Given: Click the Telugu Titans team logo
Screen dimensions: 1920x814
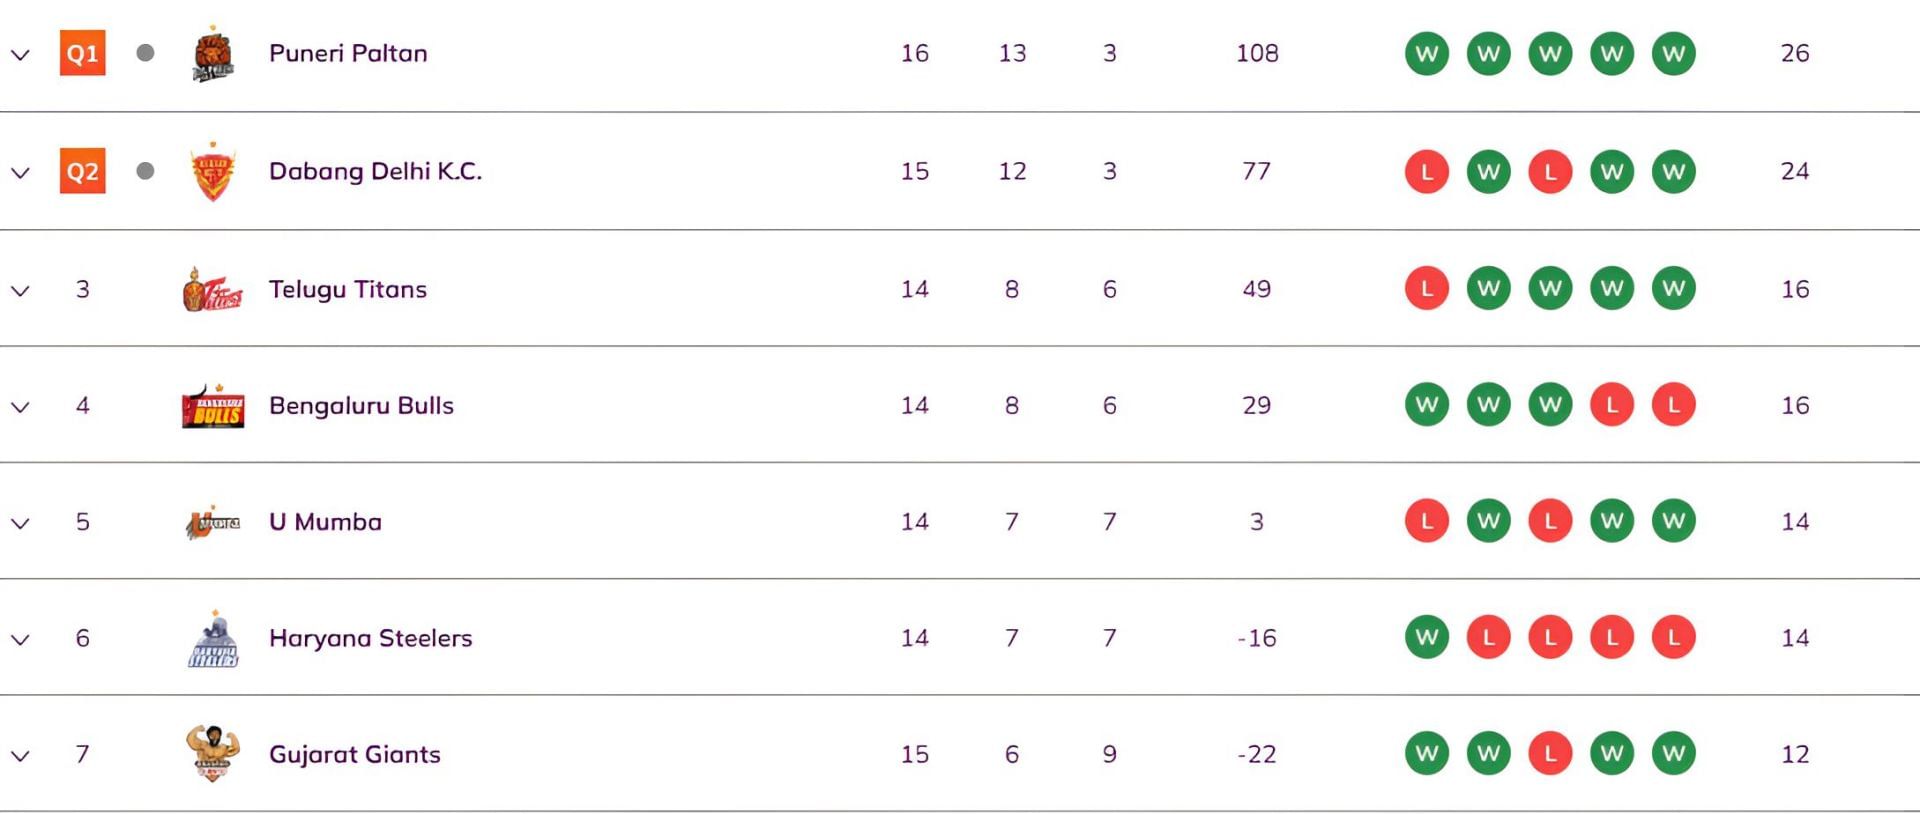Looking at the screenshot, I should click(212, 290).
